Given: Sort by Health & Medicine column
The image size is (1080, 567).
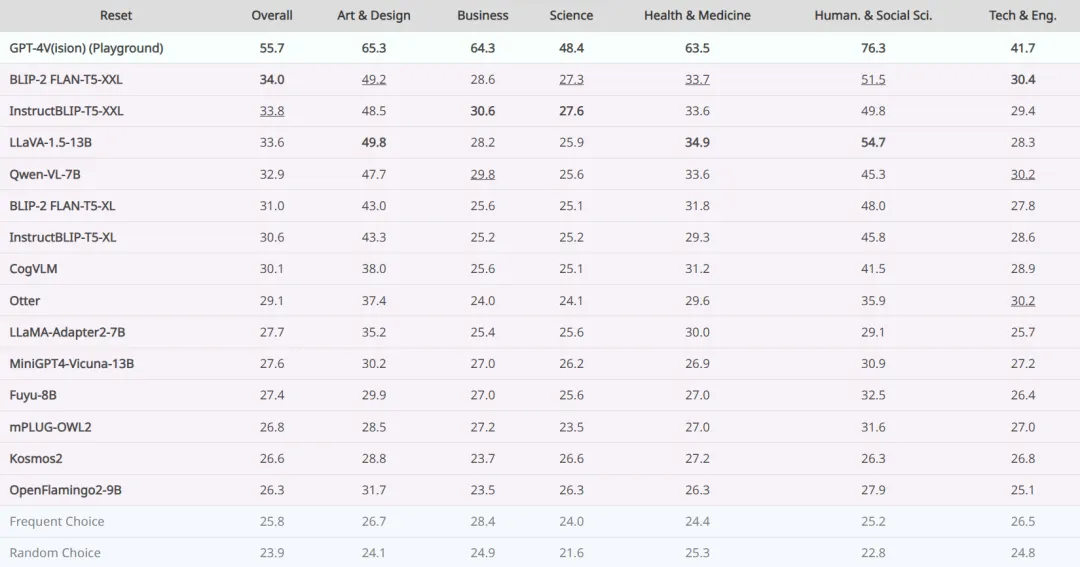Looking at the screenshot, I should coord(697,15).
